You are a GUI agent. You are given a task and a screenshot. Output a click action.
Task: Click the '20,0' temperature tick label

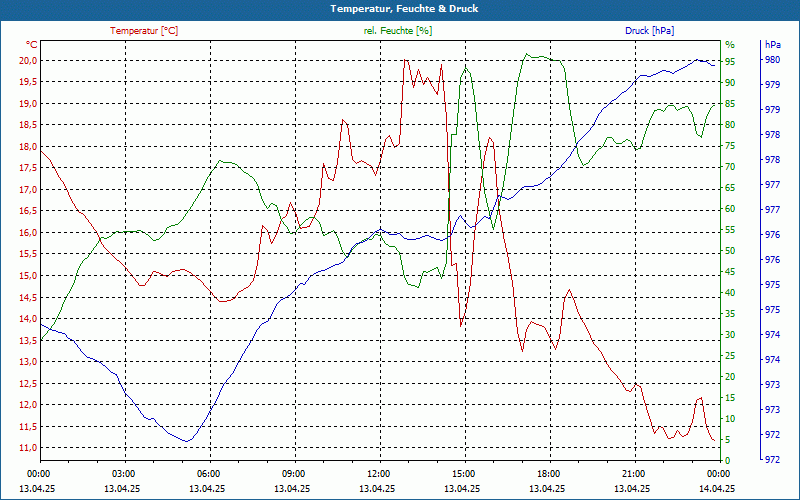[x=28, y=61]
